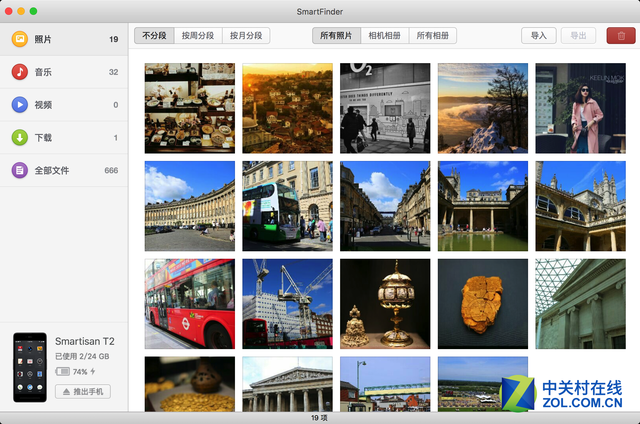
Task: Click the orange Photos icon in sidebar
Action: pos(19,39)
